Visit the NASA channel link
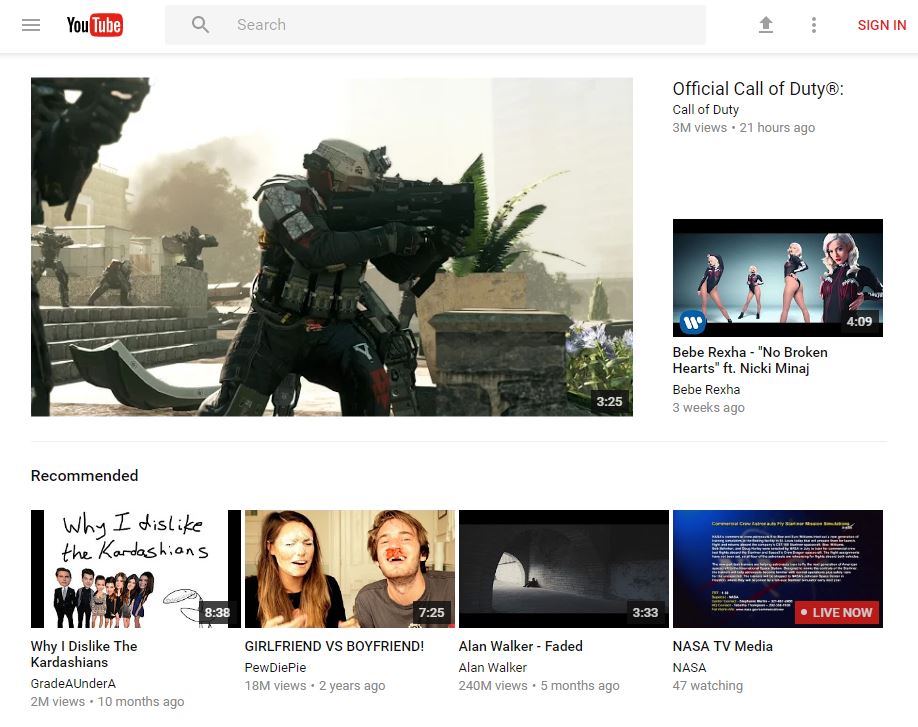This screenshot has width=918, height=727. pos(689,667)
